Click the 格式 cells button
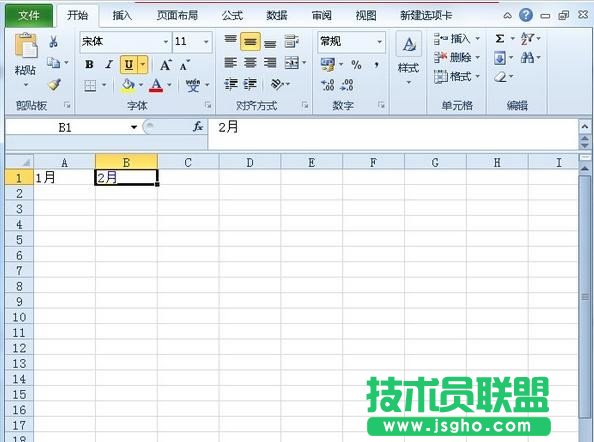594x442 pixels. click(457, 77)
